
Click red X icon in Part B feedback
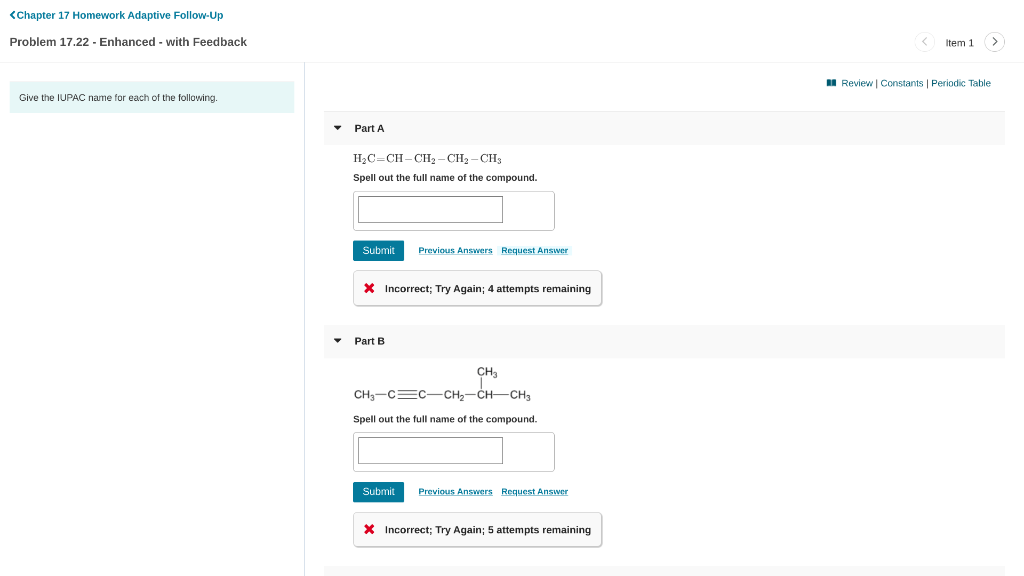[369, 529]
